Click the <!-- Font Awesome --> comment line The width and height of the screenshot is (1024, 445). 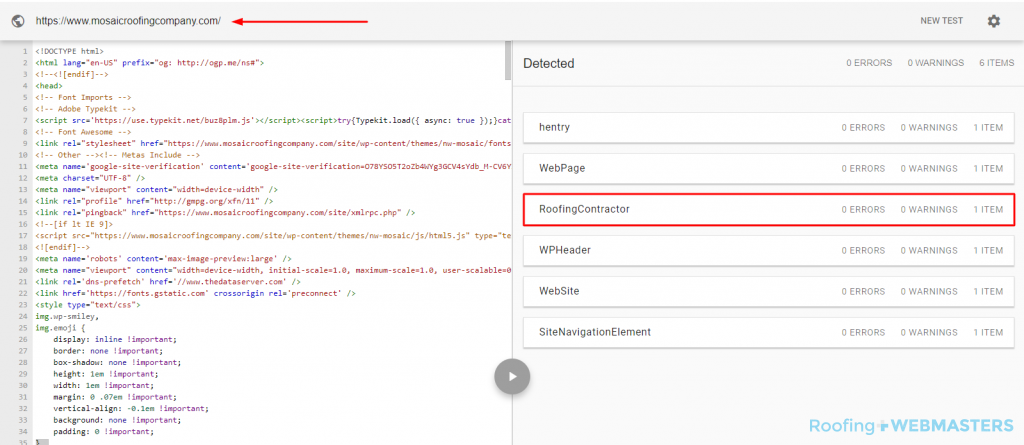click(x=84, y=133)
